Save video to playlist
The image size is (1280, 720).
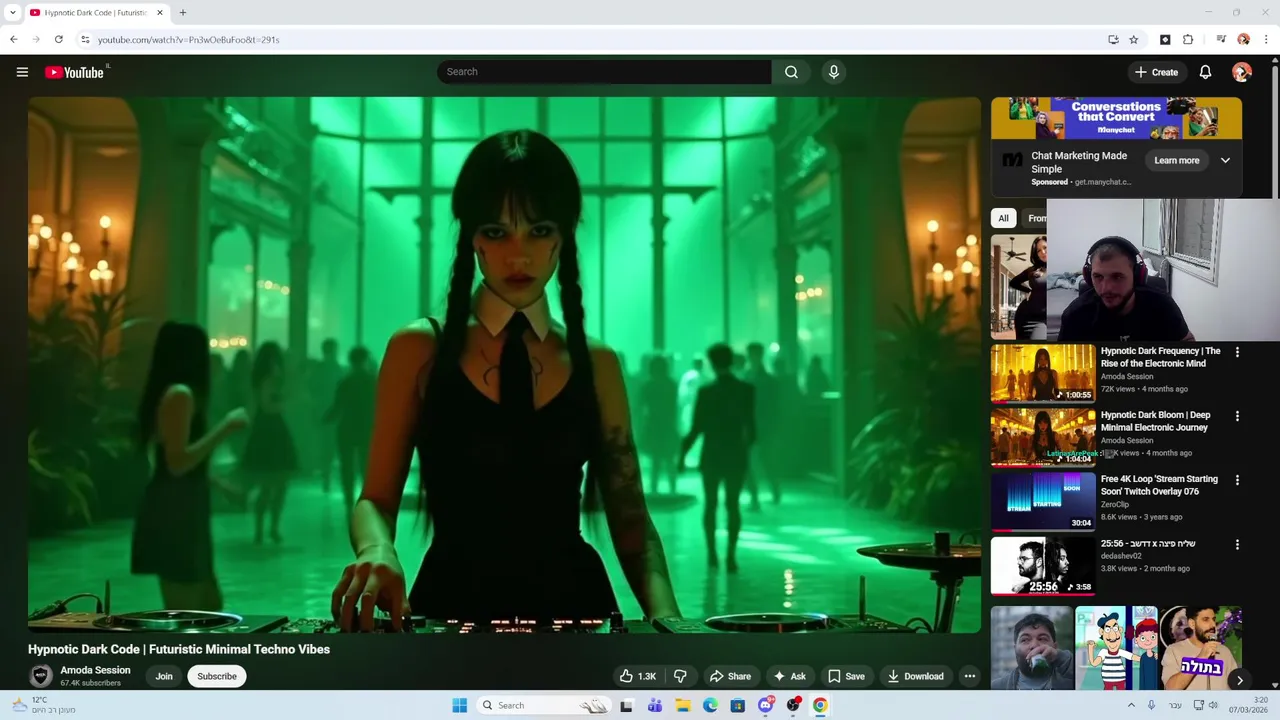[x=846, y=676]
